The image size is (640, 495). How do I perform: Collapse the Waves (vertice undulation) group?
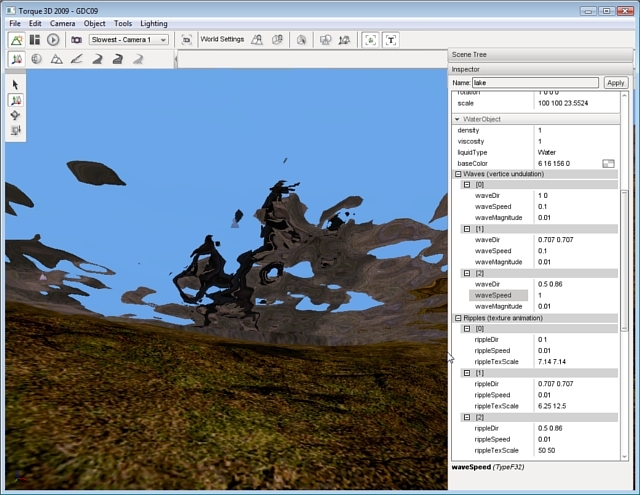point(458,174)
